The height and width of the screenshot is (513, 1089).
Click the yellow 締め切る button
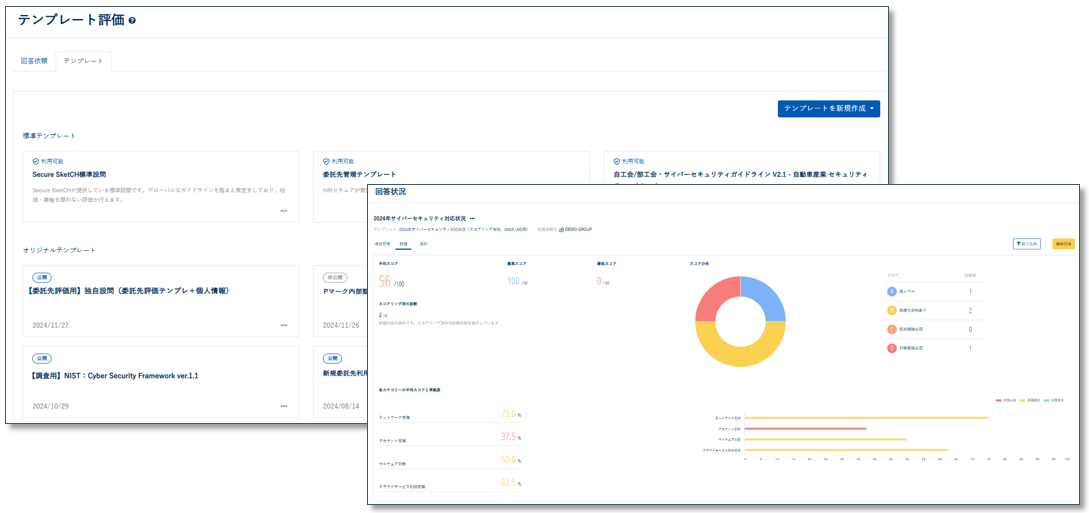coord(1063,244)
